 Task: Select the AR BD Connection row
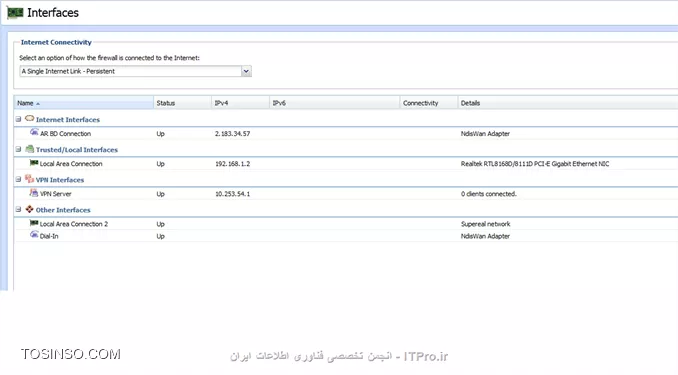(346, 134)
